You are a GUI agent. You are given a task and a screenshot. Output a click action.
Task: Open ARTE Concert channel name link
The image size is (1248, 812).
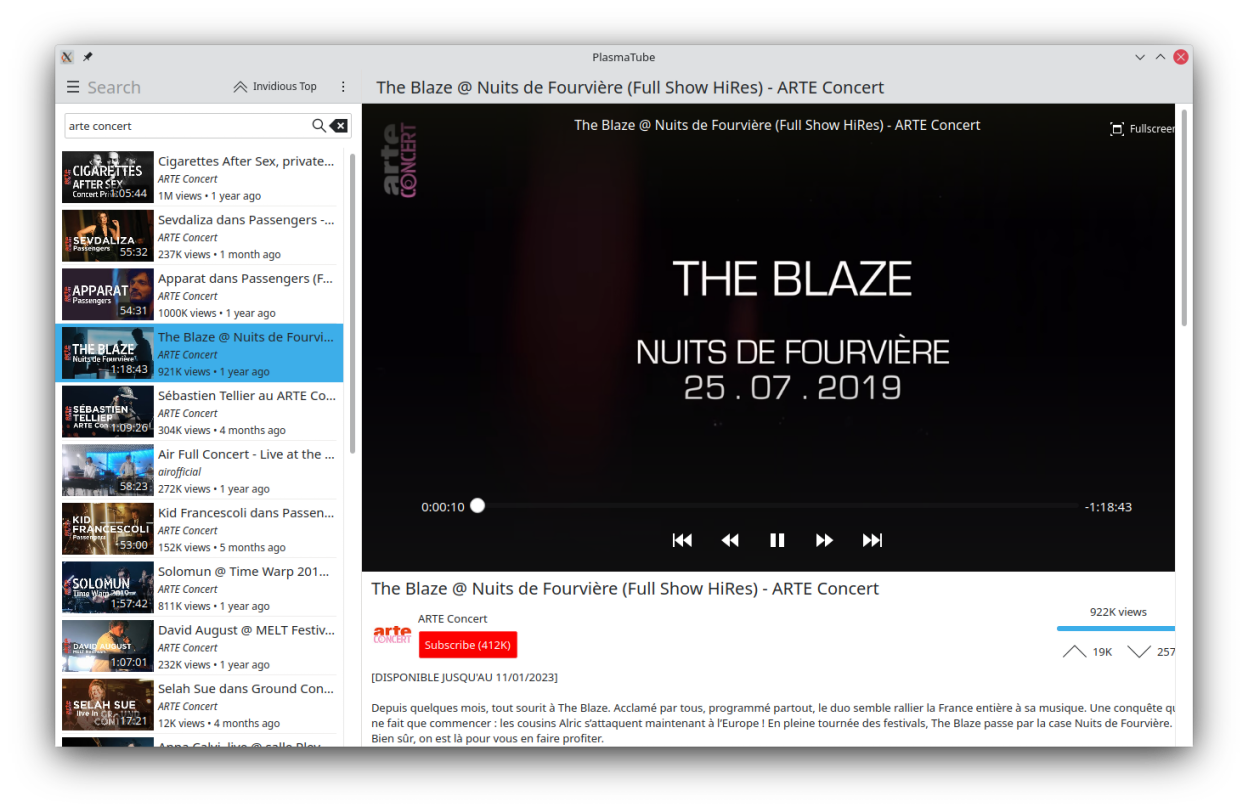[x=452, y=619]
